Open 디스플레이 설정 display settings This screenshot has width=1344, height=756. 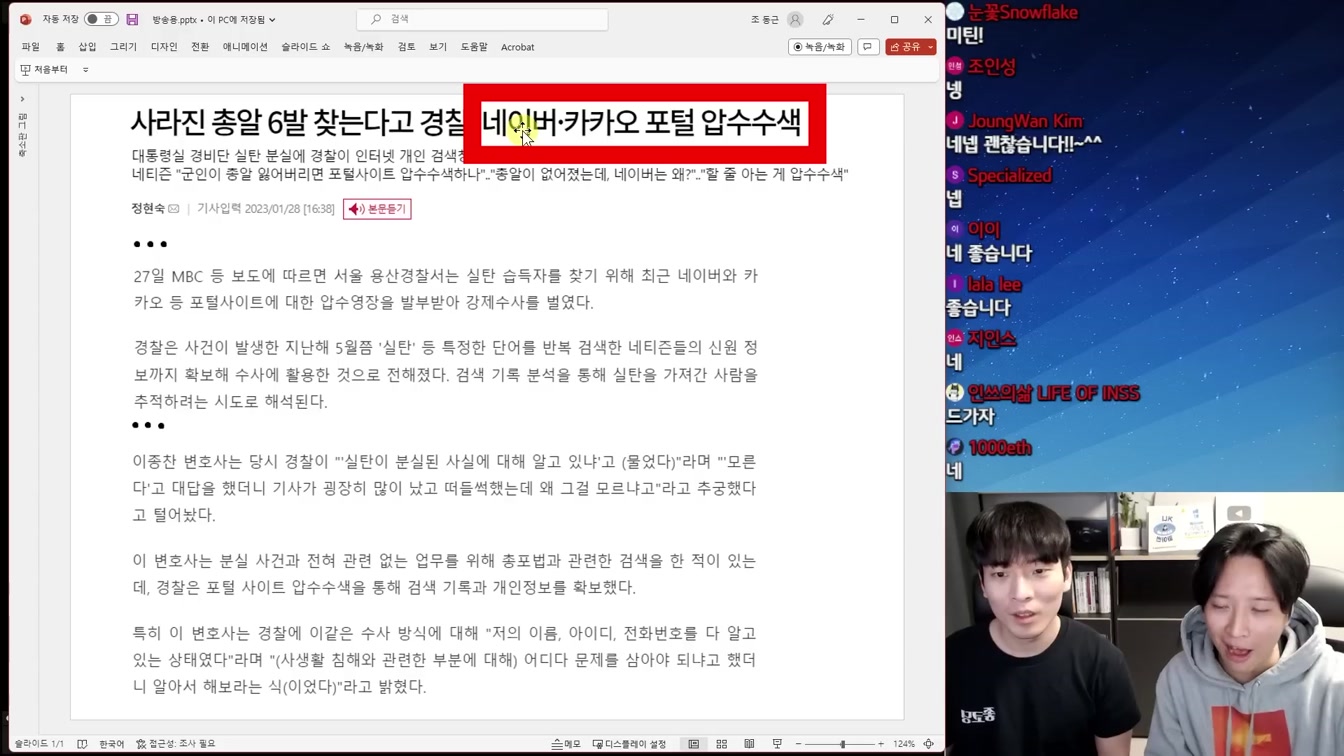pyautogui.click(x=629, y=744)
